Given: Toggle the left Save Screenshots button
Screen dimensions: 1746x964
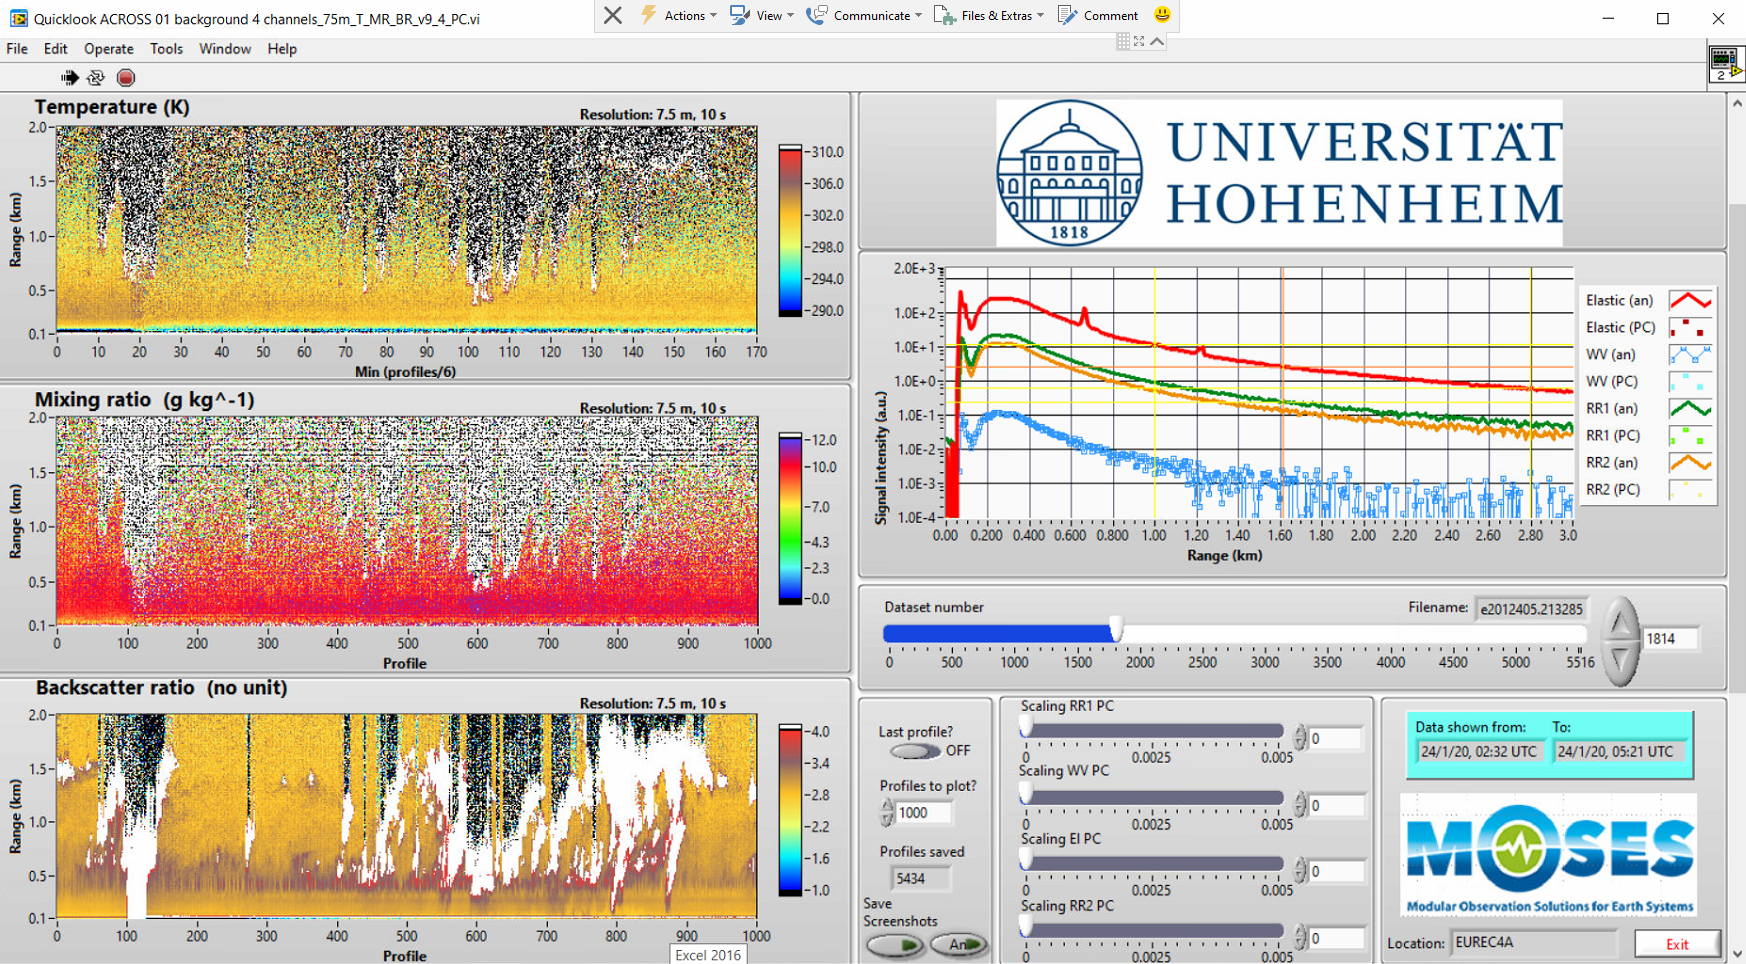Looking at the screenshot, I should click(x=894, y=944).
